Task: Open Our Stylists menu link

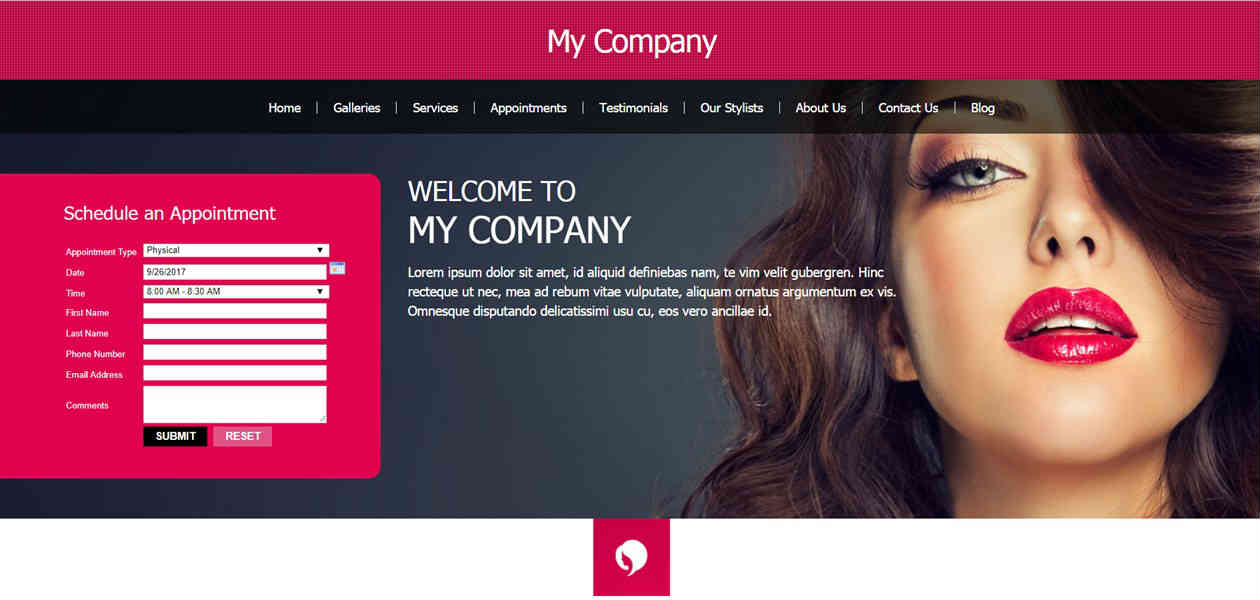Action: pyautogui.click(x=731, y=108)
